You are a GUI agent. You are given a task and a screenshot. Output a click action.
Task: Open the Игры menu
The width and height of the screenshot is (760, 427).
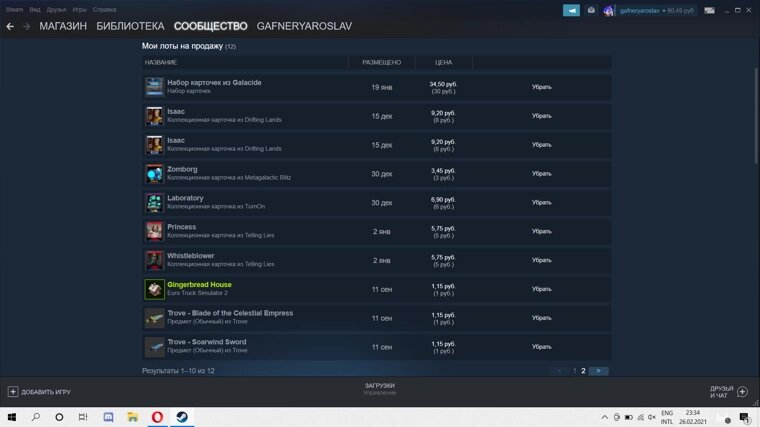(79, 10)
